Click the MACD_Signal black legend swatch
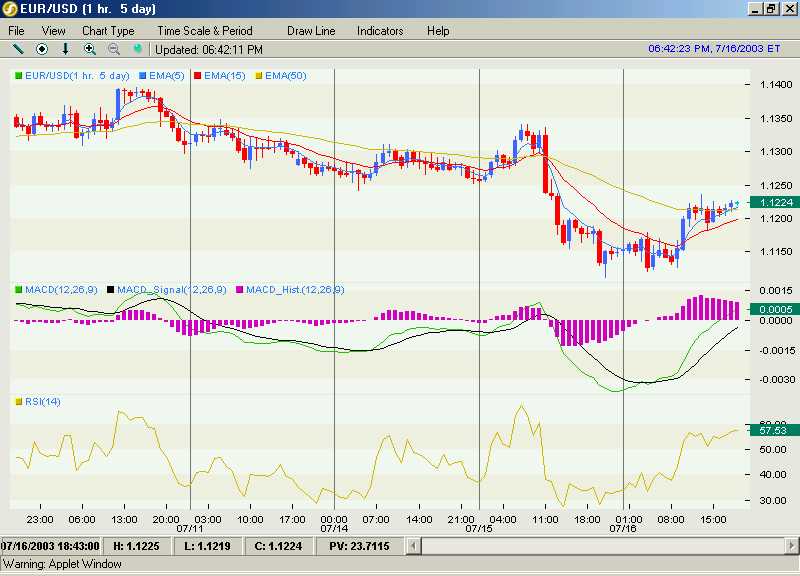Viewport: 800px width, 576px height. click(x=111, y=290)
